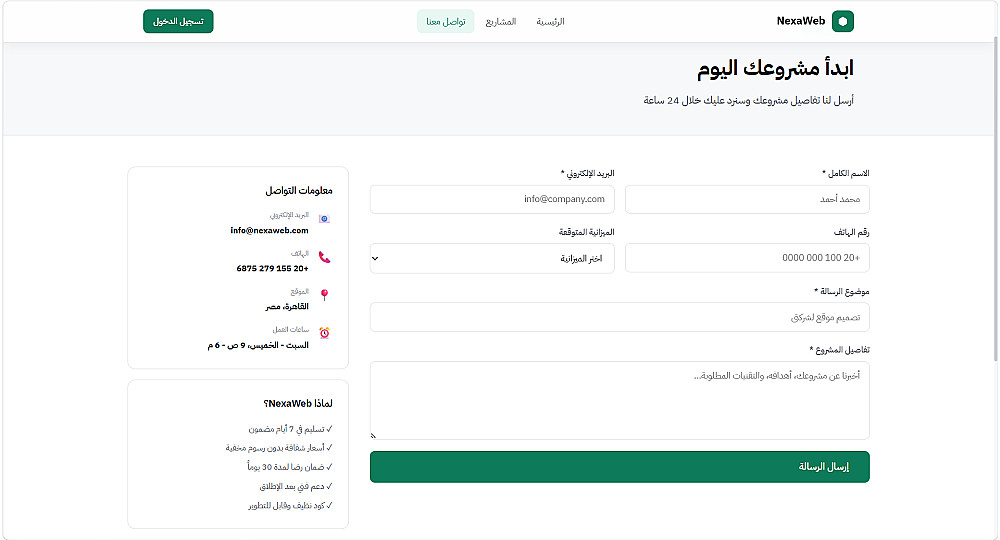Select the تواصل معنا contact tab

click(446, 22)
